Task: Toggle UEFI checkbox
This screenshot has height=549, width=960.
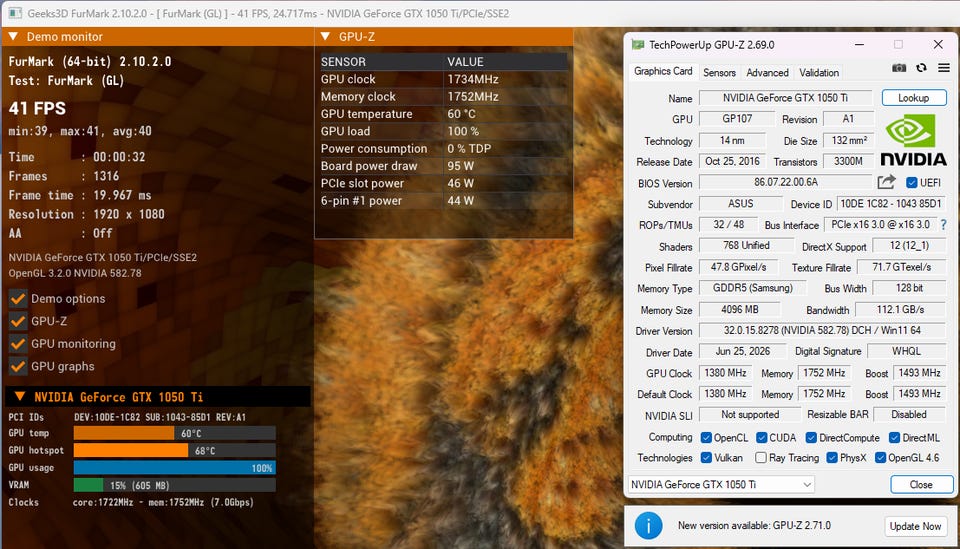Action: pyautogui.click(x=912, y=182)
